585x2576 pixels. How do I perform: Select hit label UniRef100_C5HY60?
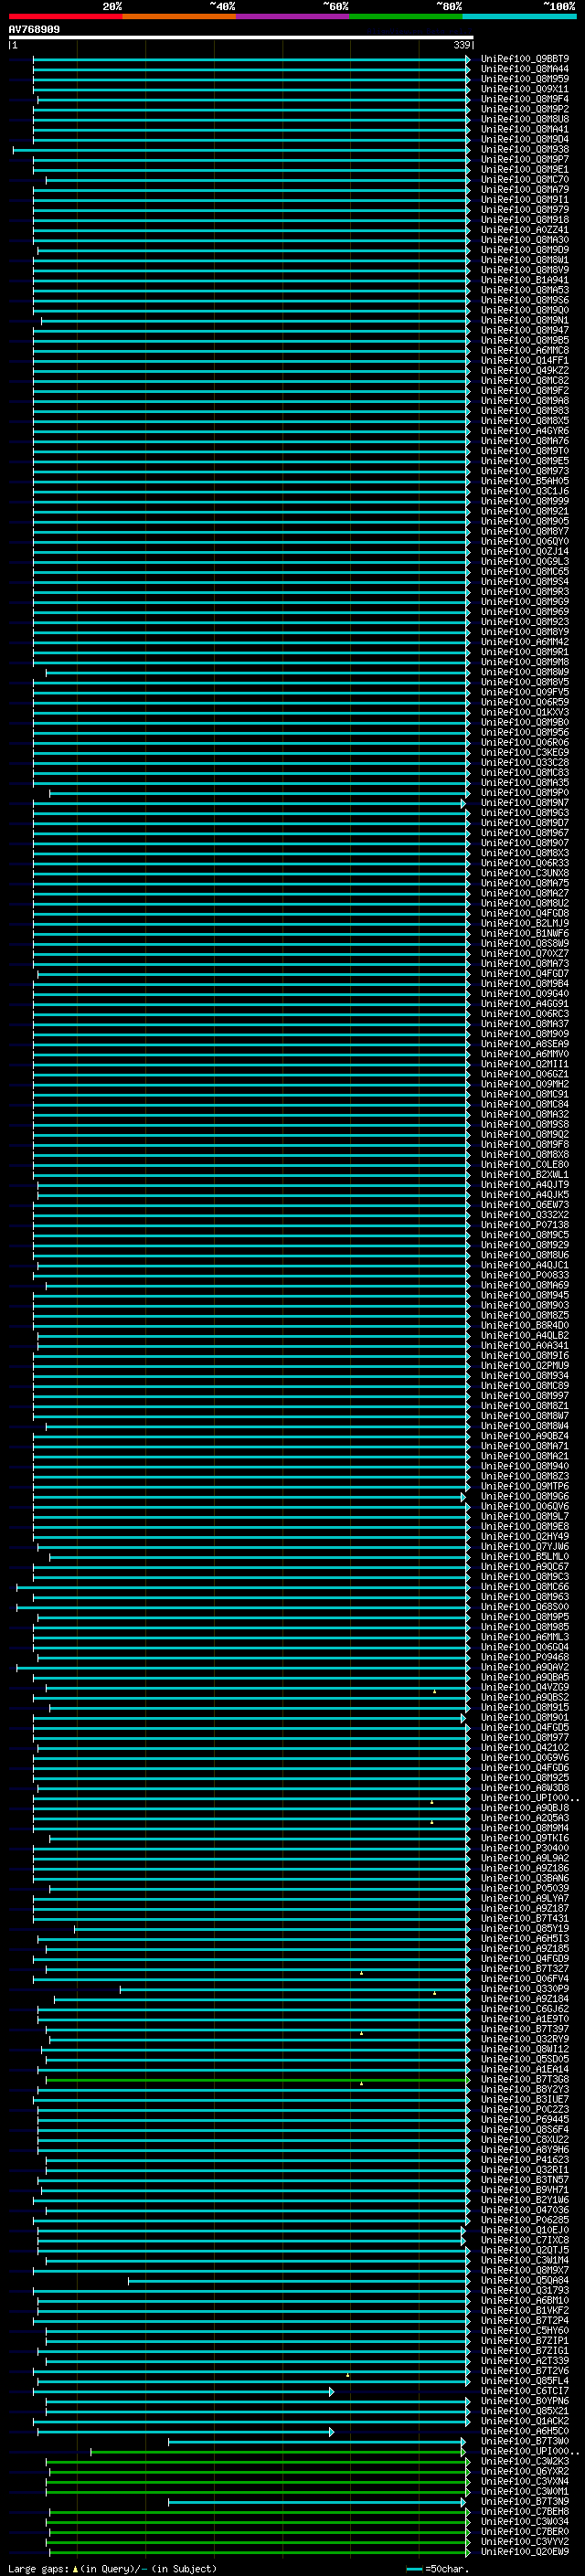[x=524, y=2331]
